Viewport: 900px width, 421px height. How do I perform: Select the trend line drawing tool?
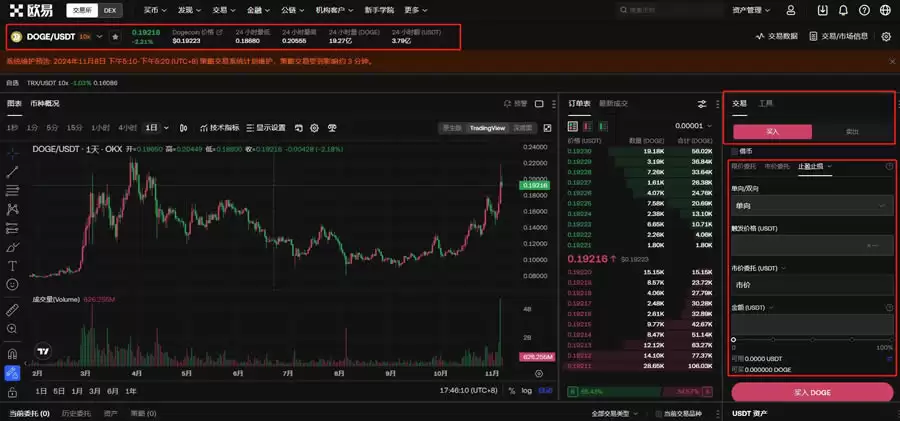tap(12, 172)
